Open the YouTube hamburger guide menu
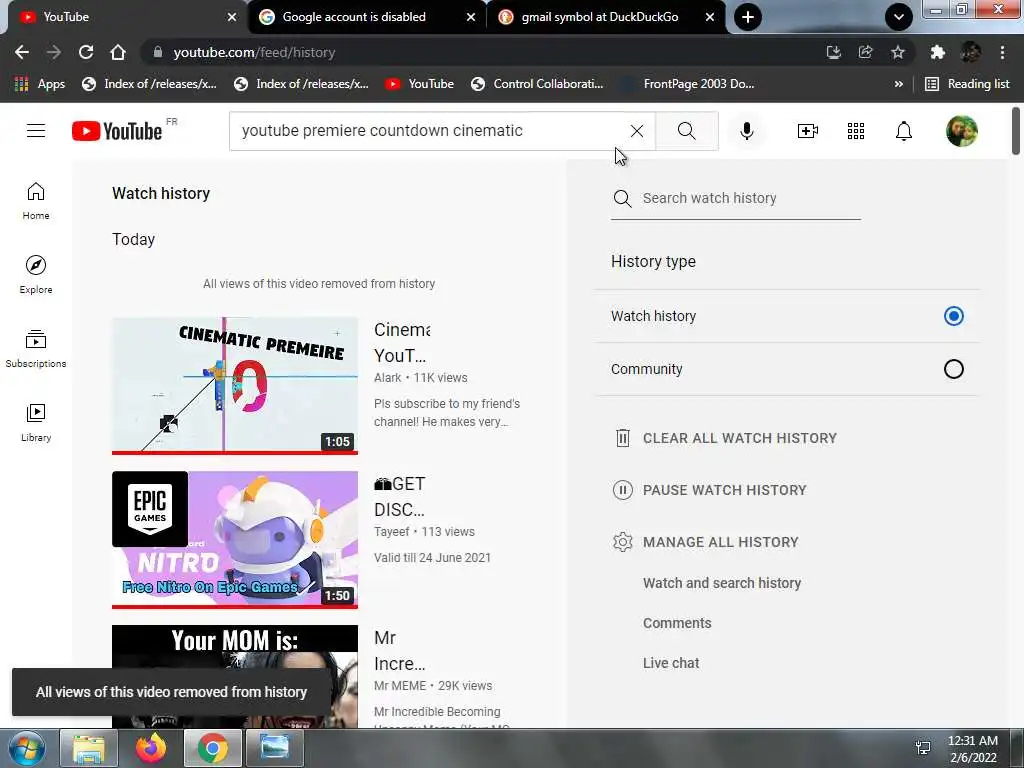 click(36, 131)
